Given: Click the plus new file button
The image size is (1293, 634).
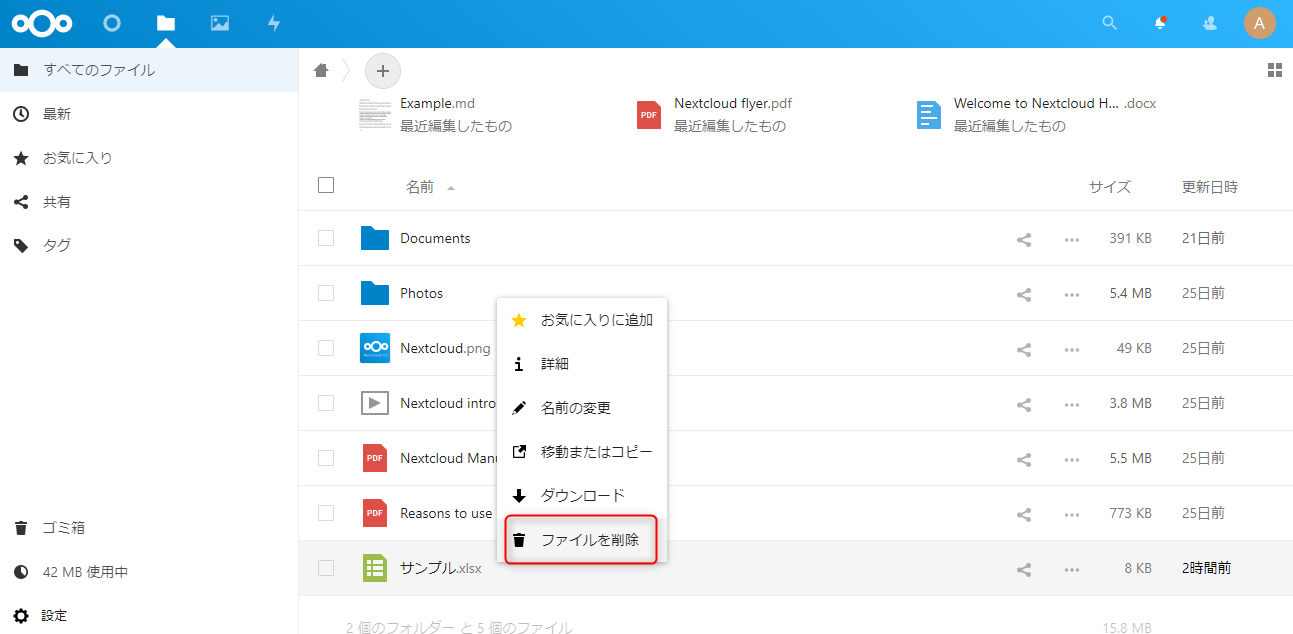Looking at the screenshot, I should point(383,70).
